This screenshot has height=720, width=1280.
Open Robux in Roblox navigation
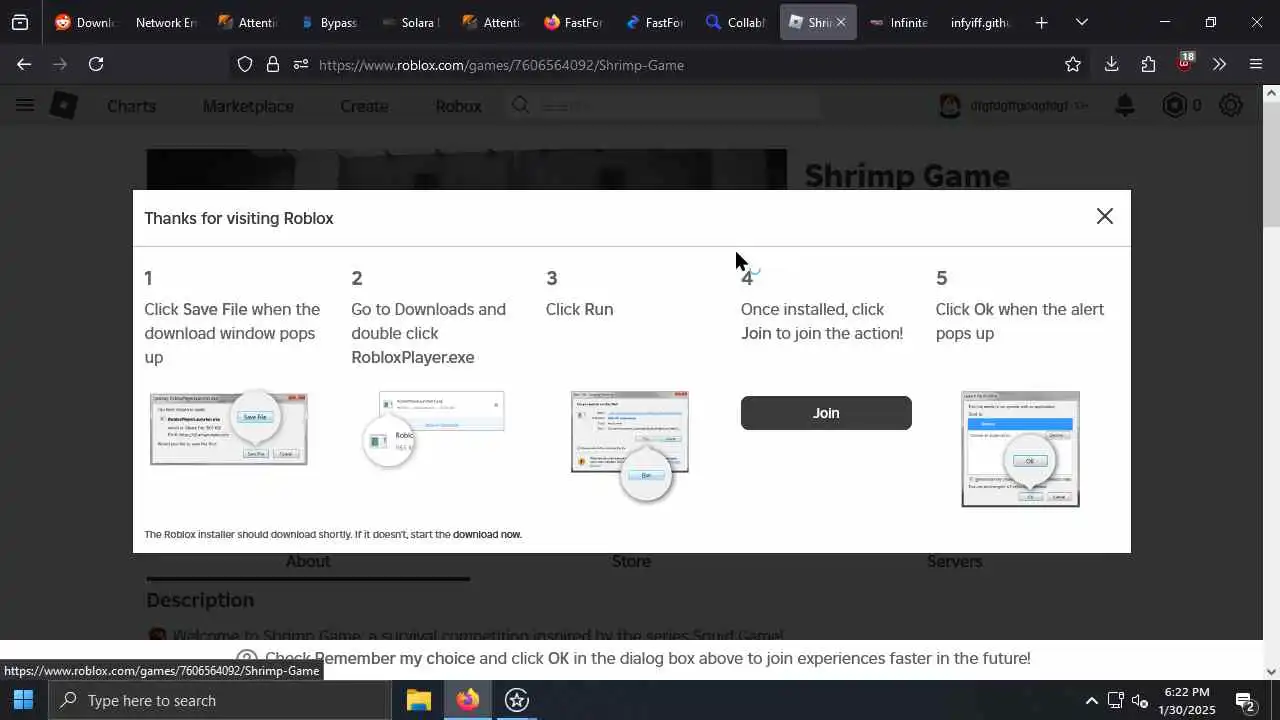pyautogui.click(x=458, y=106)
